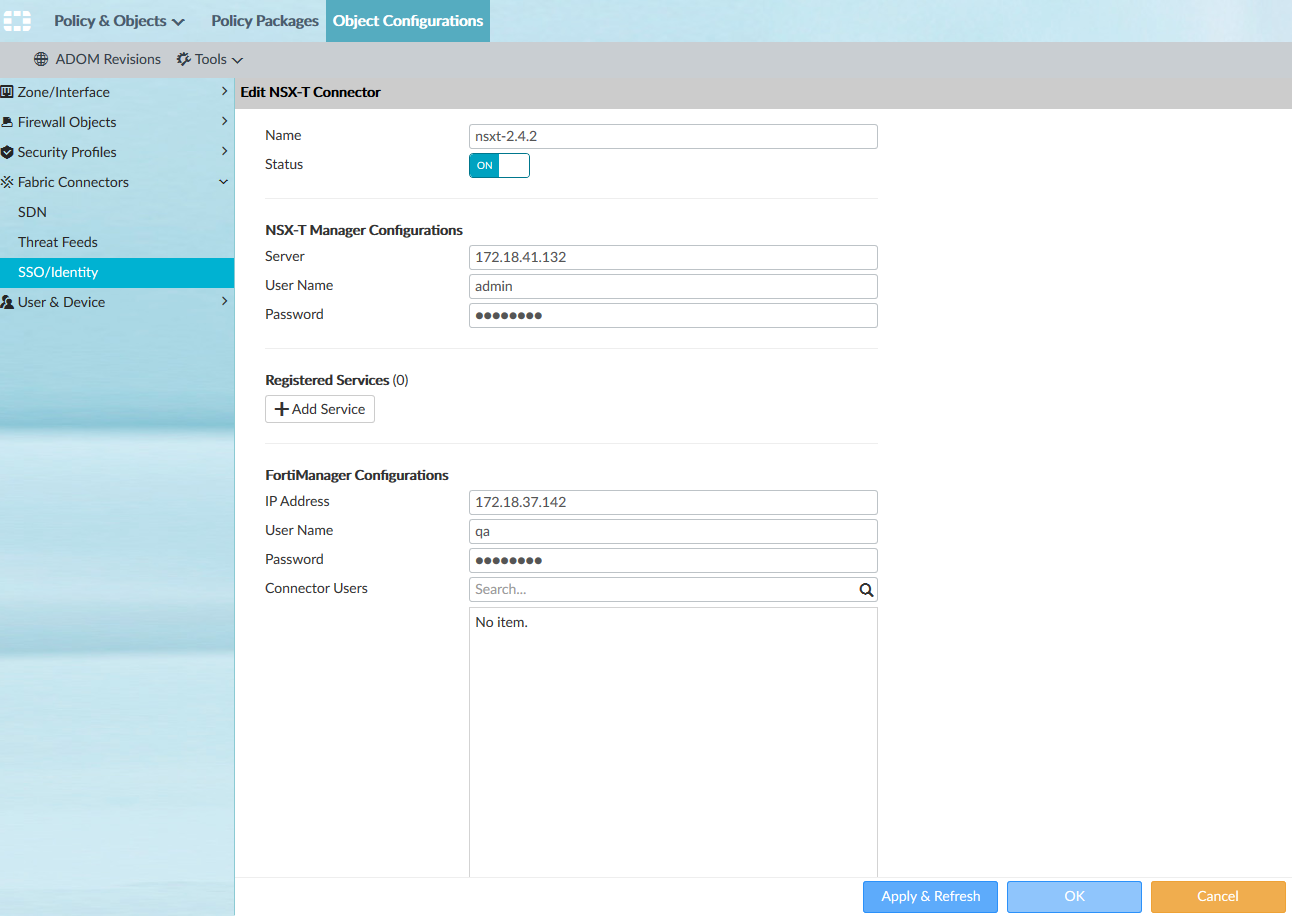Click the User & Device sidebar icon
This screenshot has width=1292, height=916.
point(8,302)
